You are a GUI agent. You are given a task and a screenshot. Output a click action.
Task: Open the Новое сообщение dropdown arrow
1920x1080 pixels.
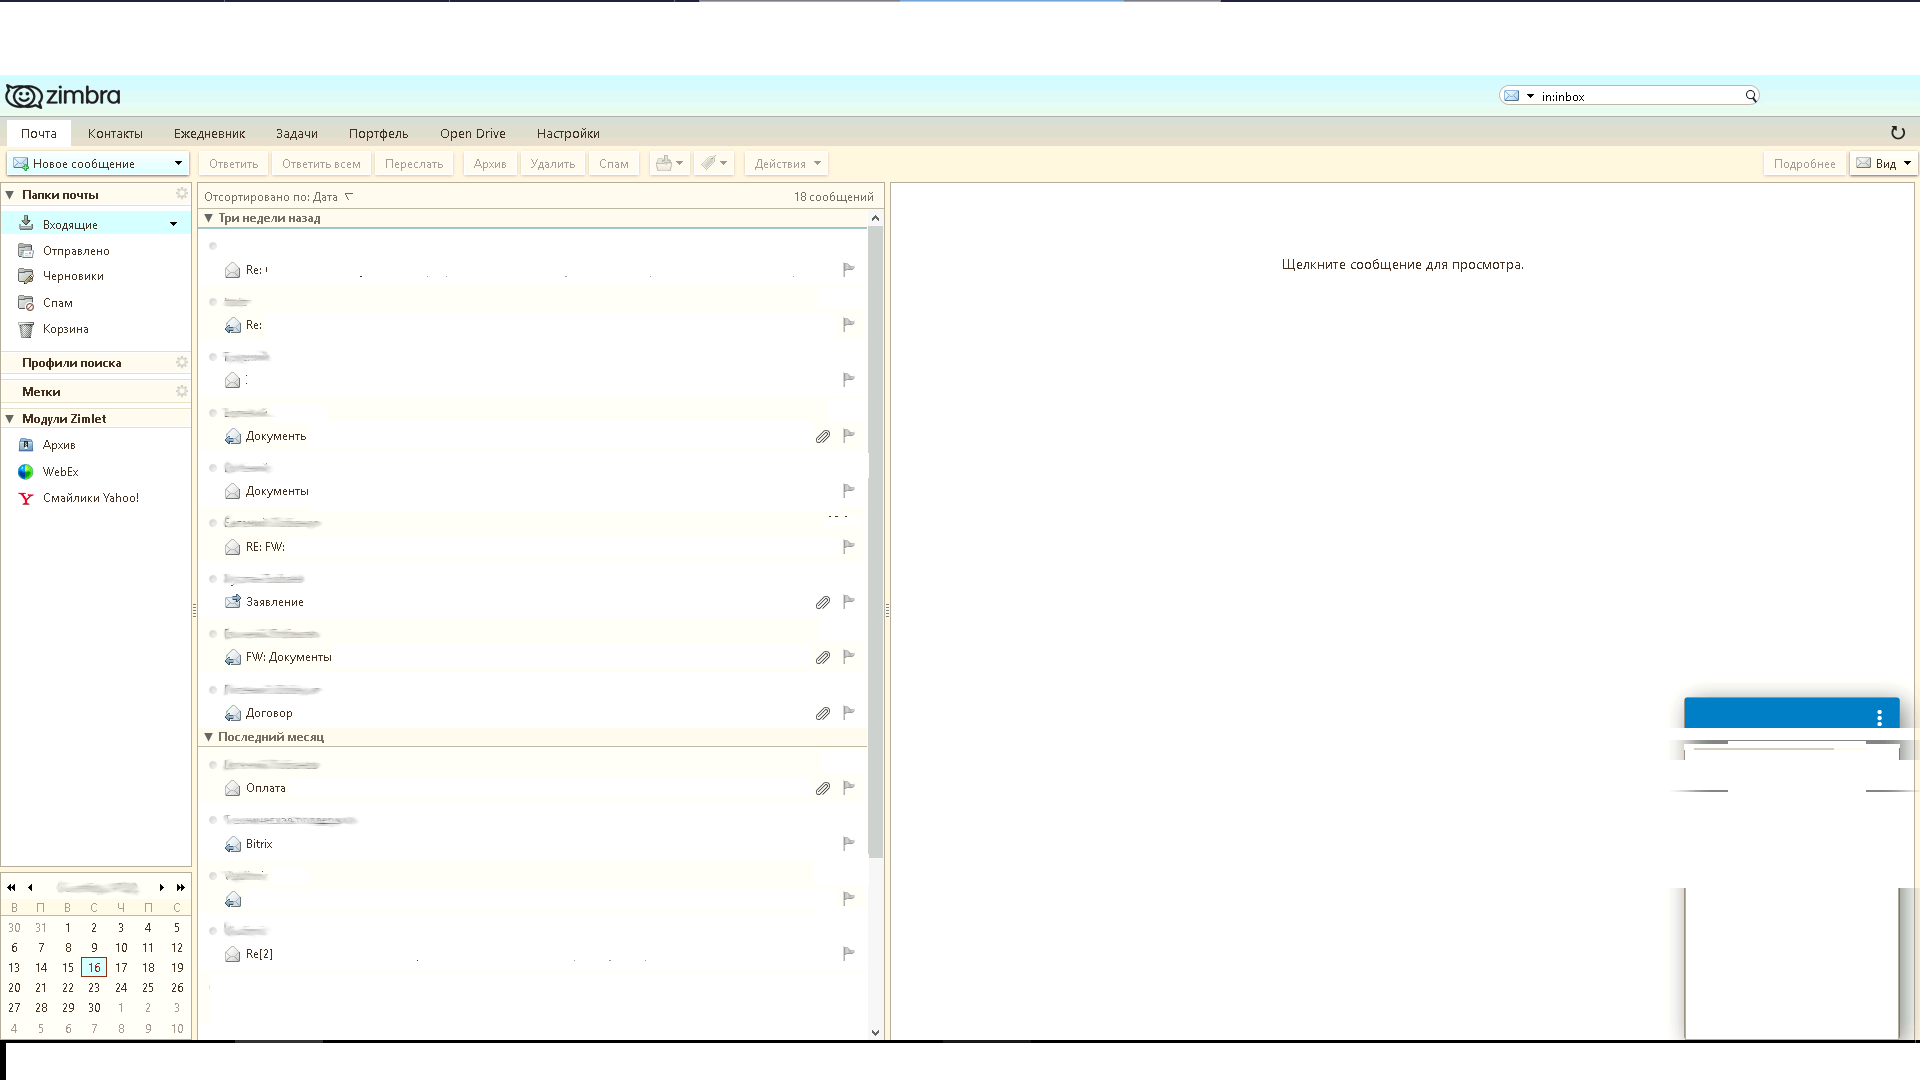point(178,164)
